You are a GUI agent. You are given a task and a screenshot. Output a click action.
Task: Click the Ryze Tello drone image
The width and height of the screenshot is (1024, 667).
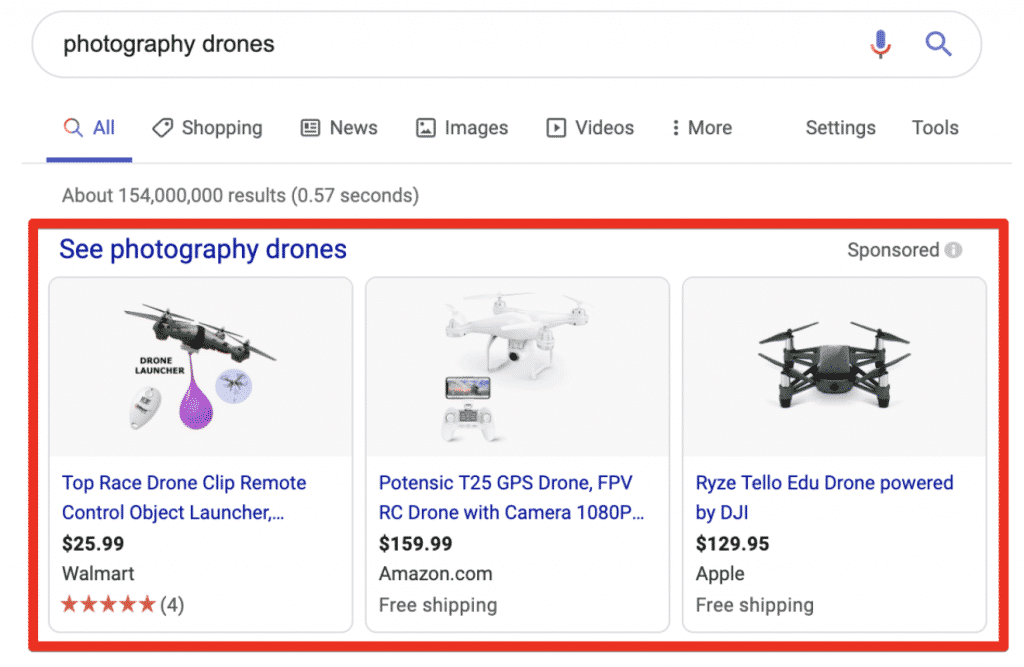tap(834, 366)
